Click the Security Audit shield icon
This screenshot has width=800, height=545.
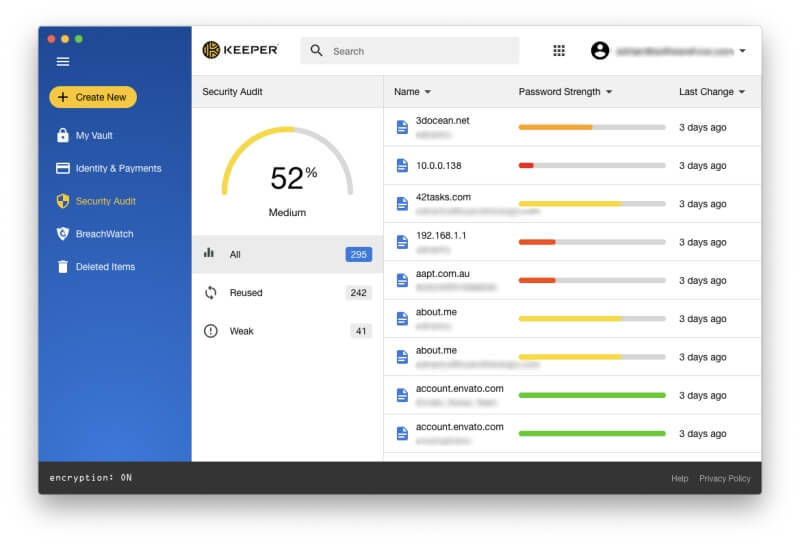click(x=62, y=201)
